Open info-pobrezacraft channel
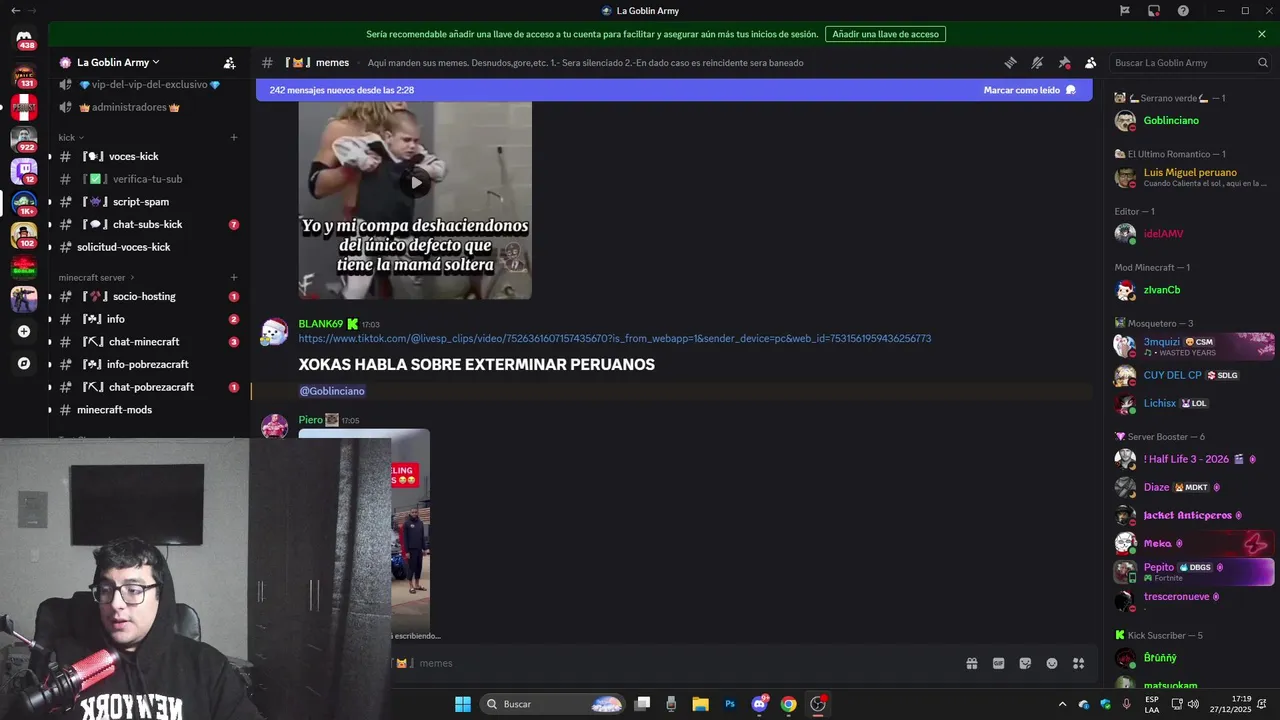The height and width of the screenshot is (720, 1280). point(146,365)
